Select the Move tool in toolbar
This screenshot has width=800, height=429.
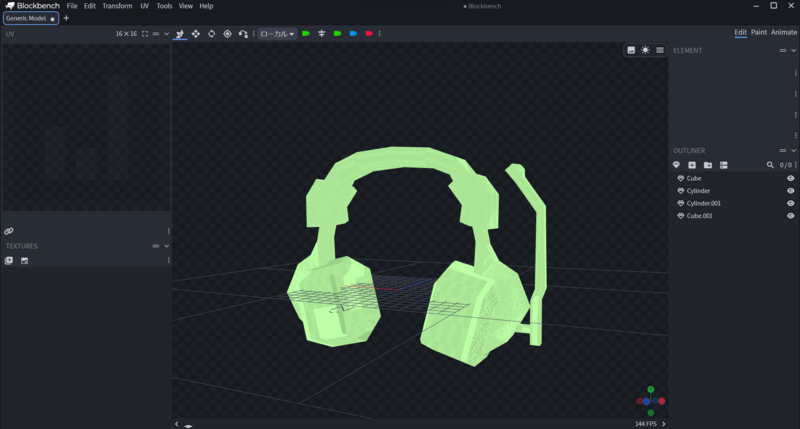point(195,34)
